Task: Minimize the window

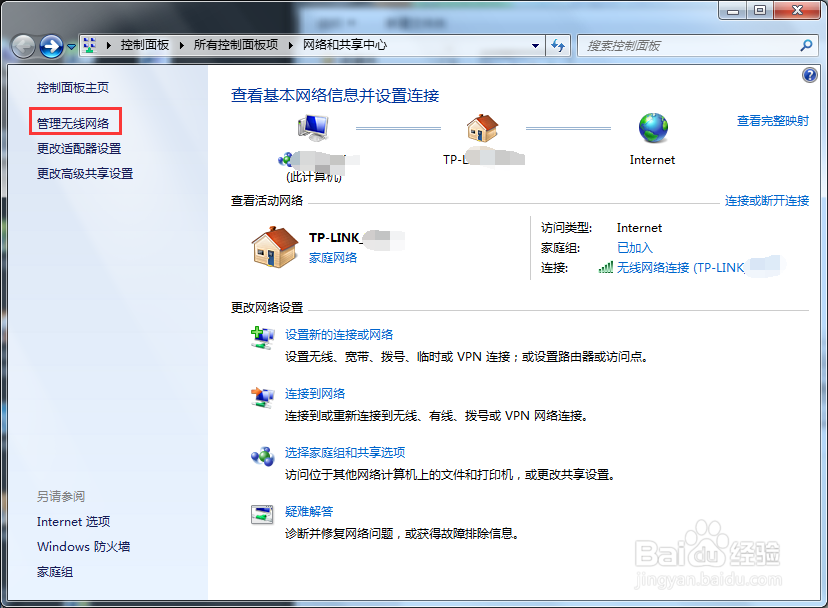Action: pos(732,10)
